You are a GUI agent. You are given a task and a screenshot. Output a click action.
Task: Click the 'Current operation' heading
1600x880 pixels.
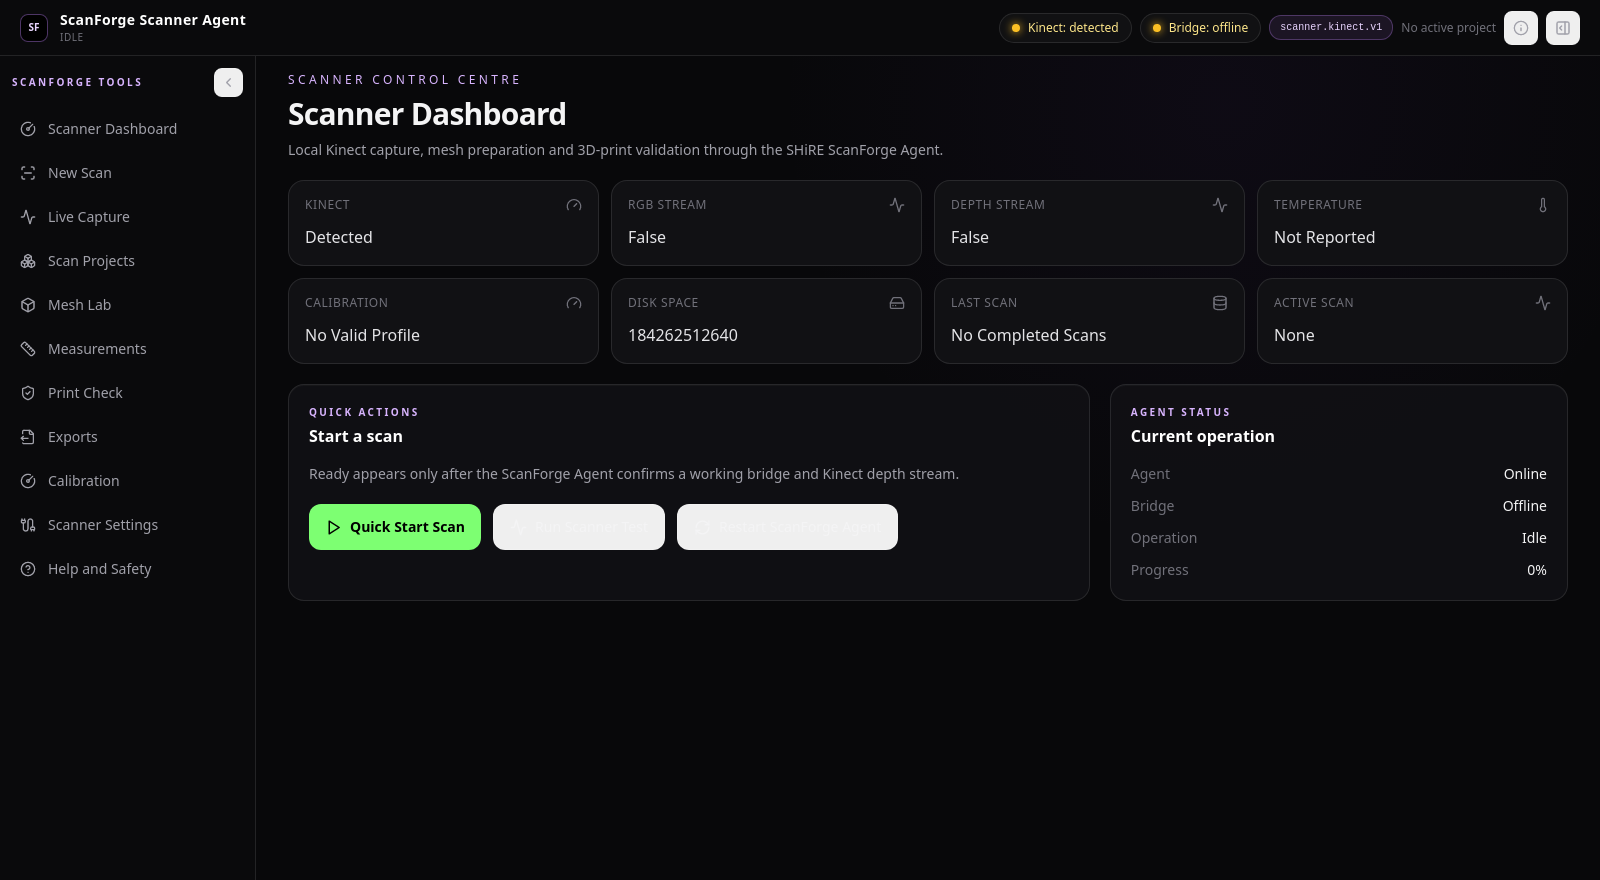(x=1203, y=436)
